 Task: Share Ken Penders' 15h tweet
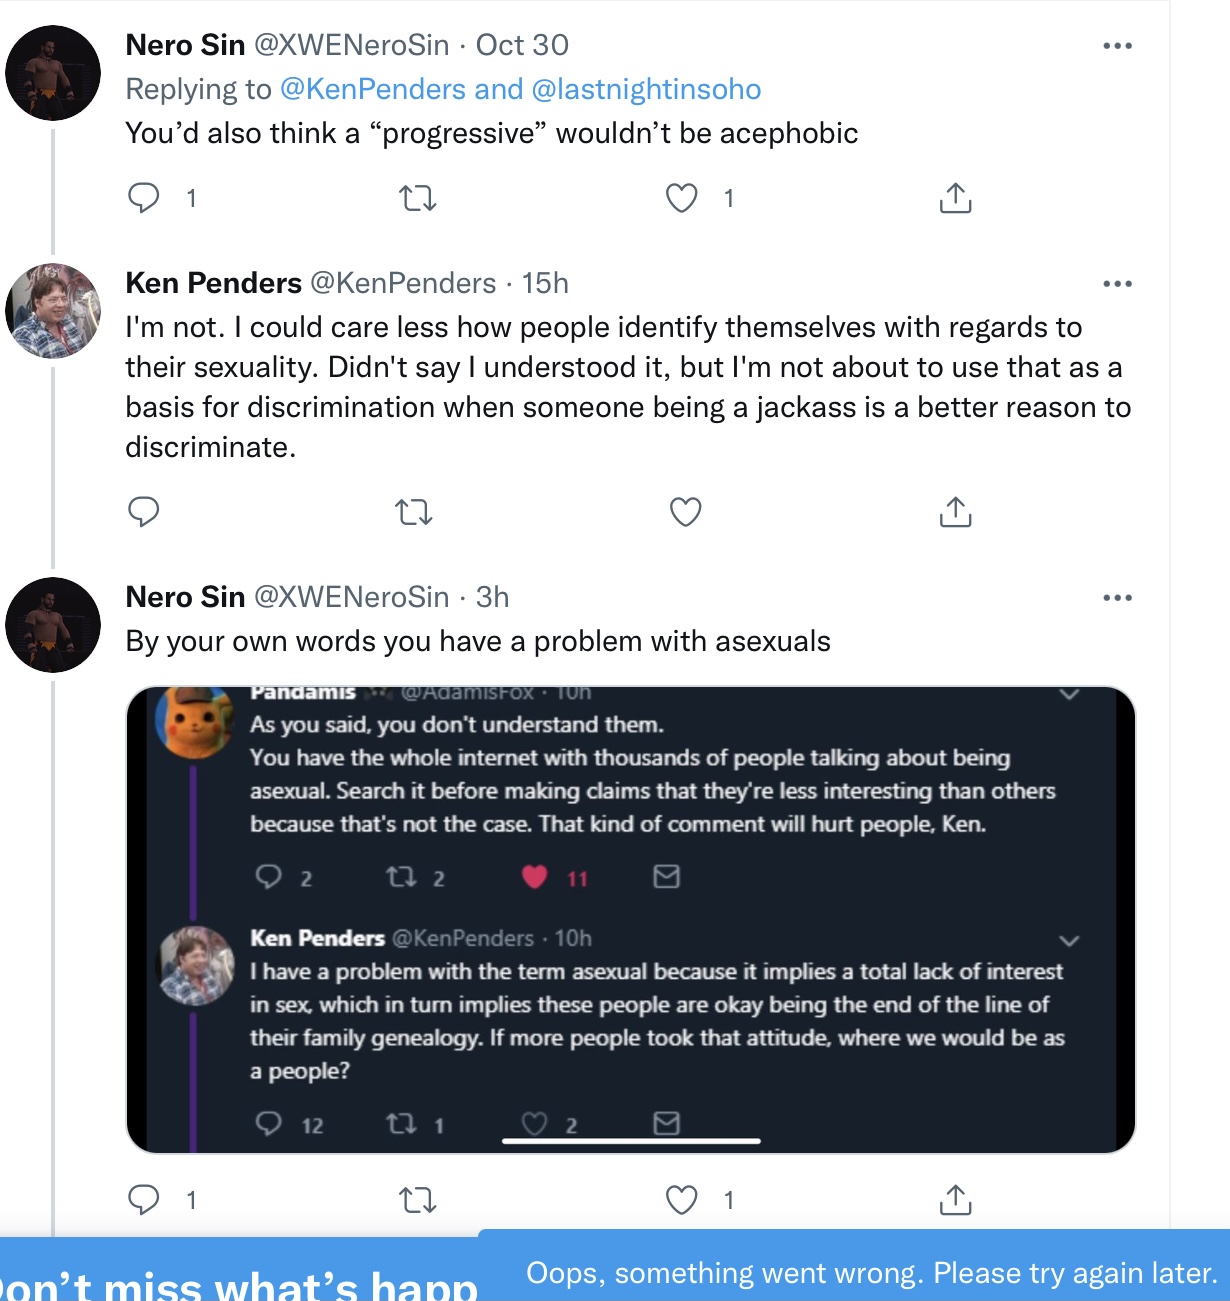[x=955, y=512]
